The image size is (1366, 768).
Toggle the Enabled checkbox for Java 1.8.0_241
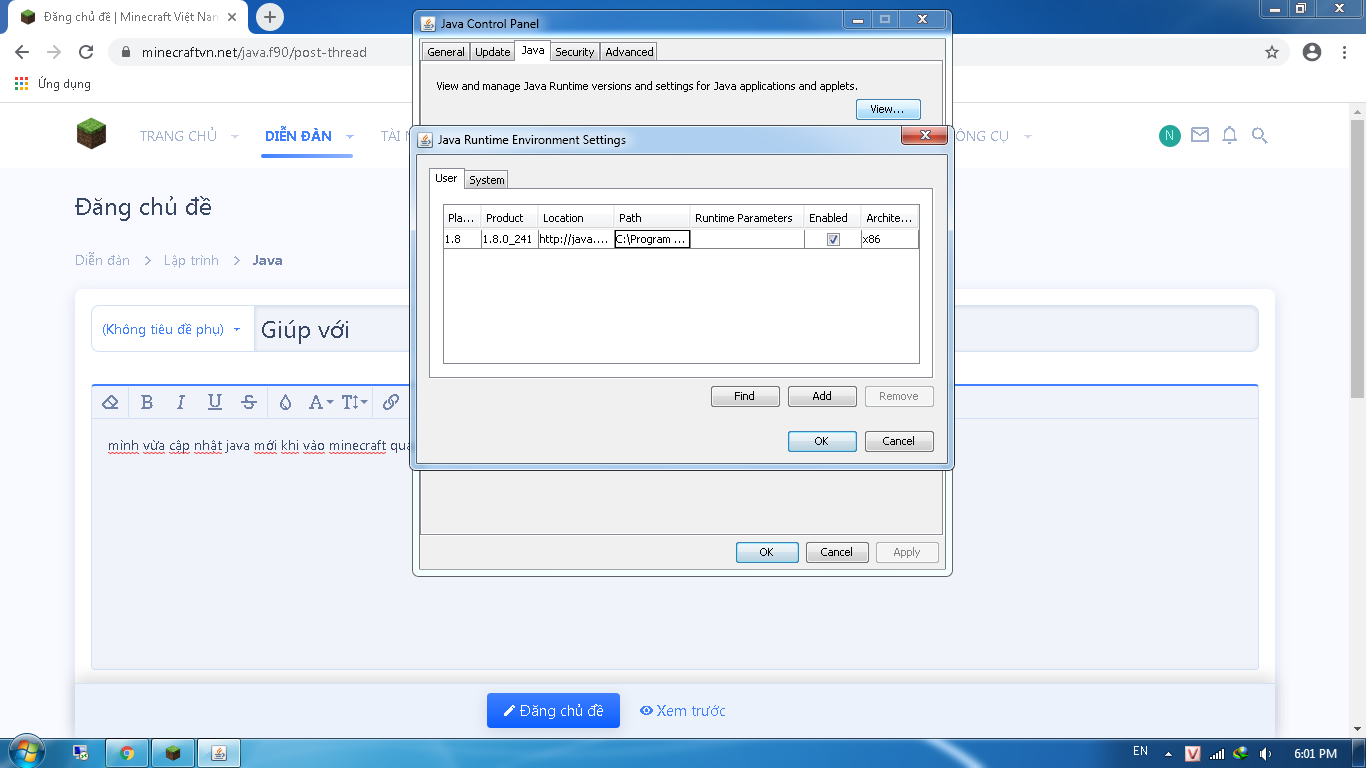tap(833, 240)
